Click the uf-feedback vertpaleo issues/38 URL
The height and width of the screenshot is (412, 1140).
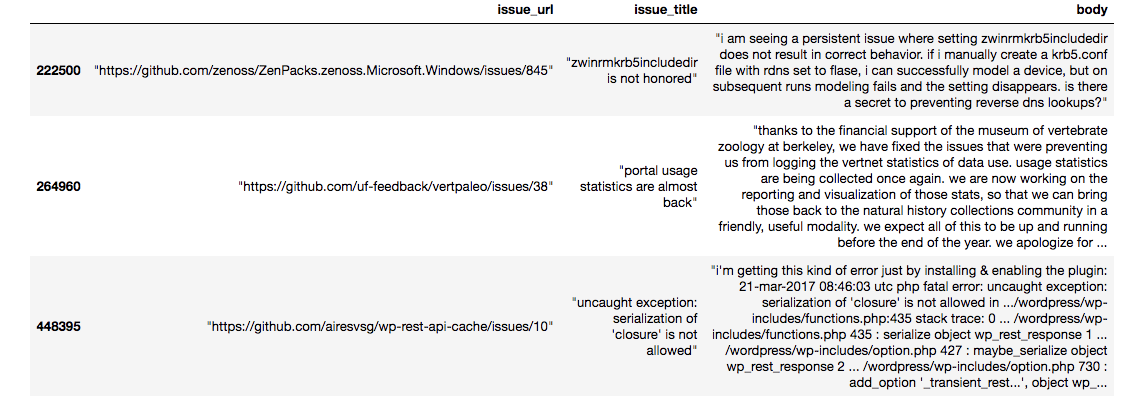point(396,186)
